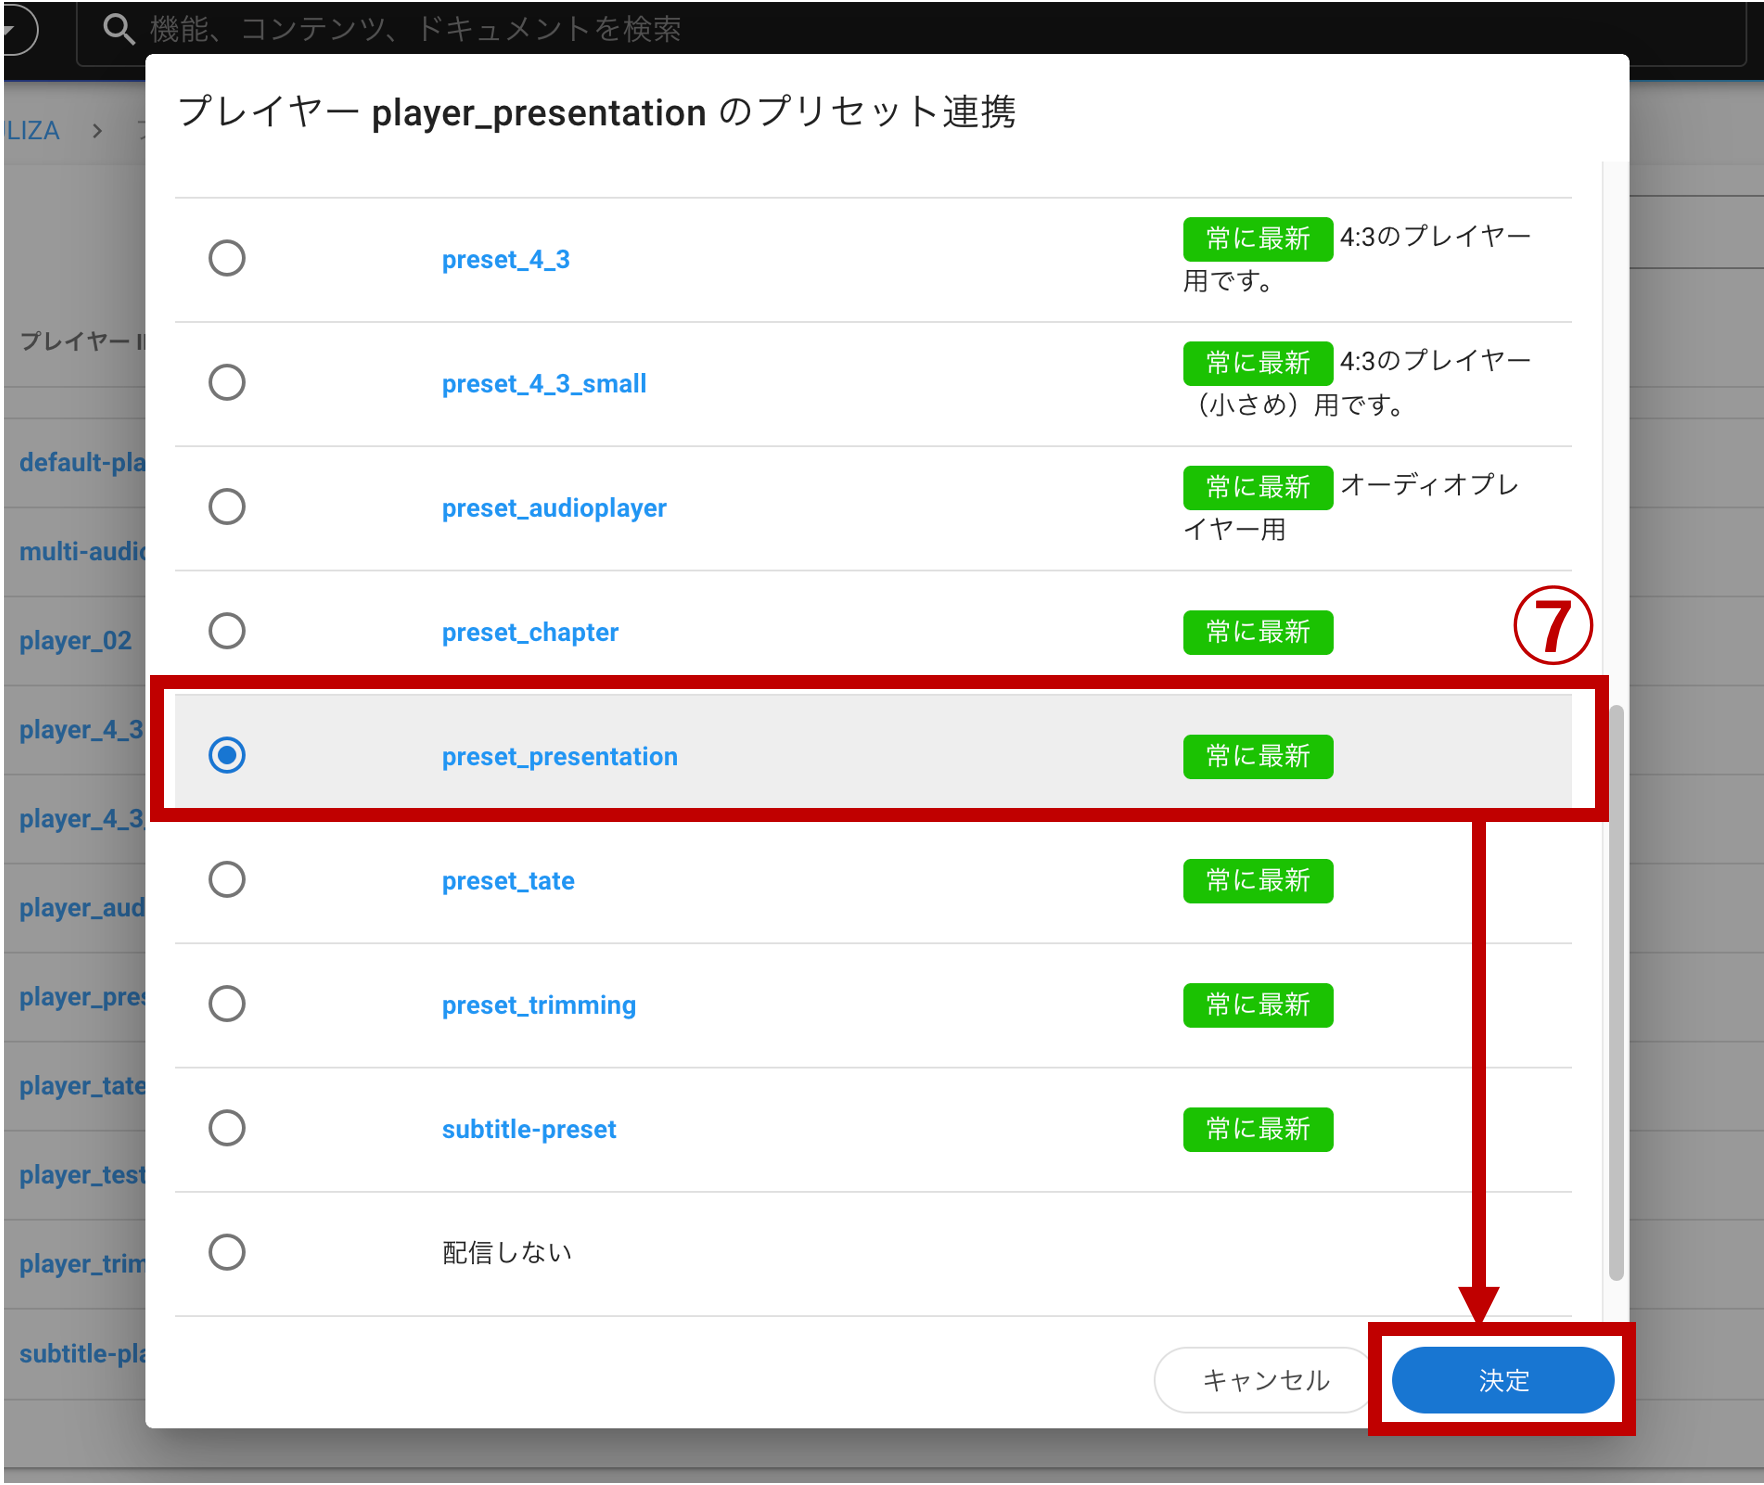Screen dimensions: 1764x1485
Task: Click the 常に最新 badge for preset_4_3_small
Action: point(1258,363)
